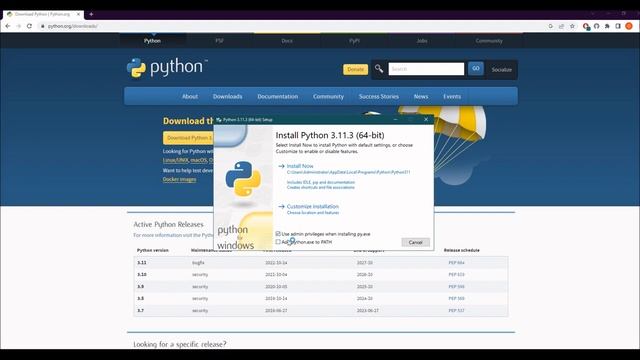Open the red extension icon with badge
Image resolution: width=640 pixels, height=360 pixels.
pos(586,27)
